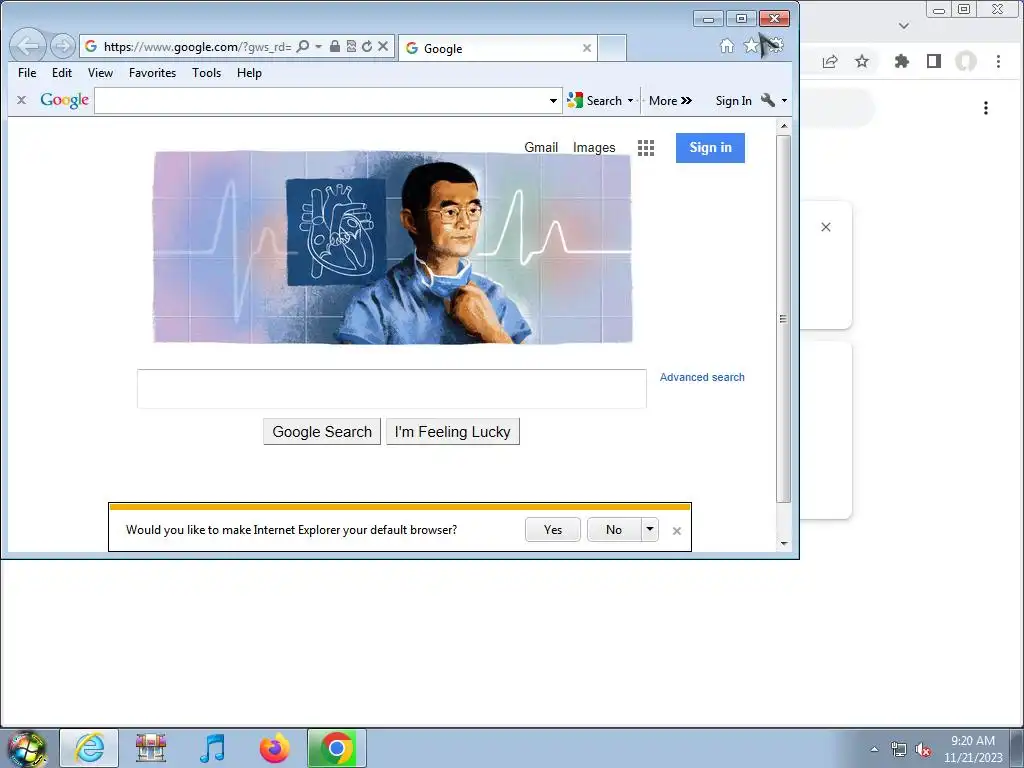Open the Chrome page three-dot options
This screenshot has height=768, width=1024.
[985, 108]
